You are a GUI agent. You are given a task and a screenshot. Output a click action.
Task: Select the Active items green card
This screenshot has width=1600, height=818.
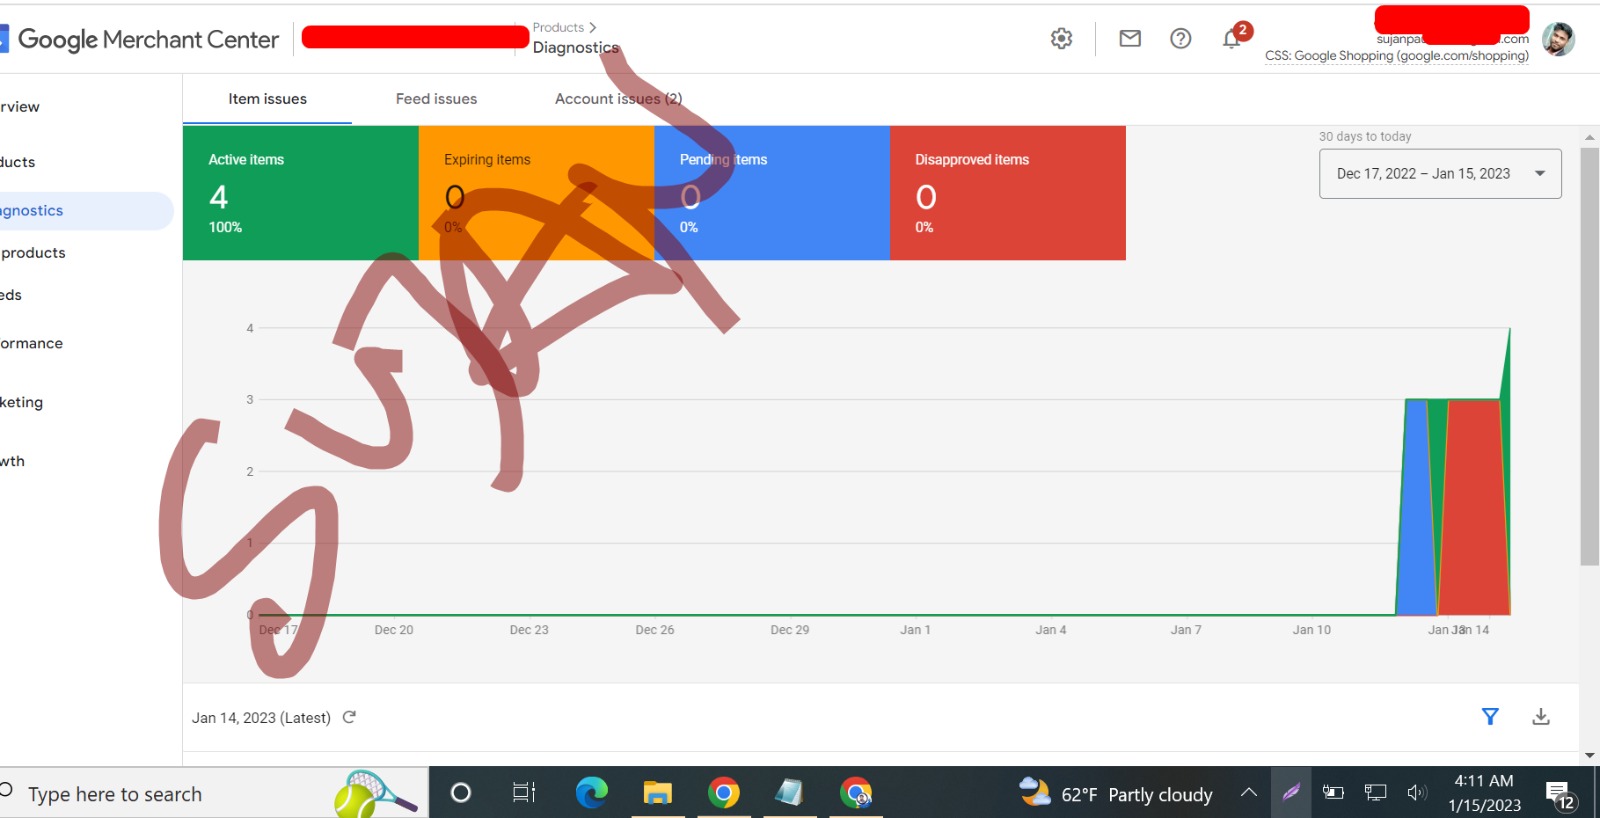pos(301,193)
